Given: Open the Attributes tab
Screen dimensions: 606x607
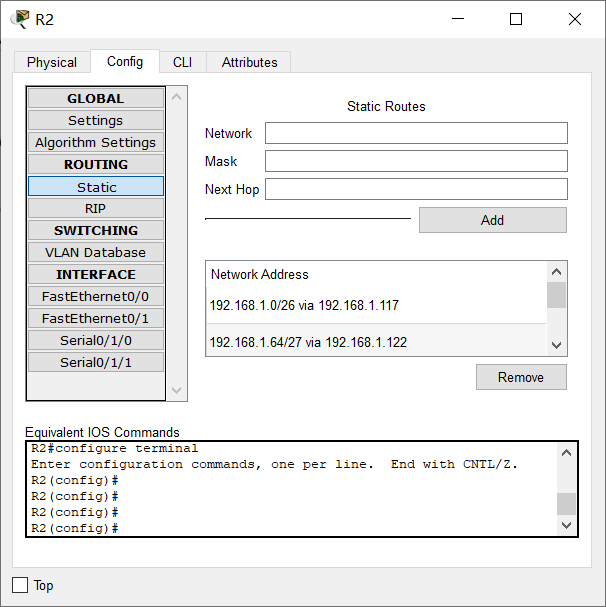Looking at the screenshot, I should 249,62.
